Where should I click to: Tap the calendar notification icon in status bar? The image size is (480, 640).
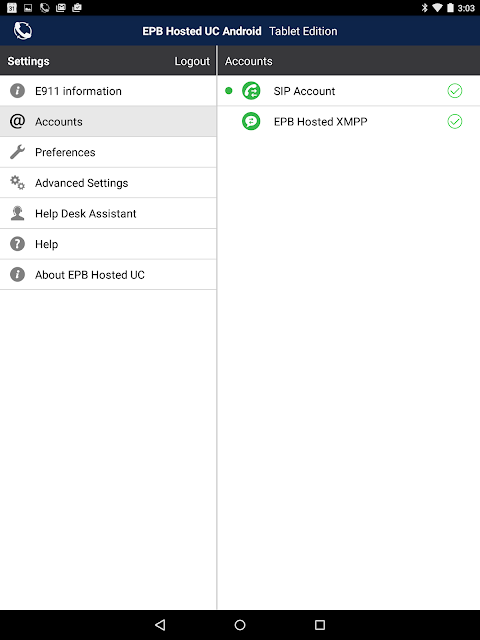coord(12,8)
